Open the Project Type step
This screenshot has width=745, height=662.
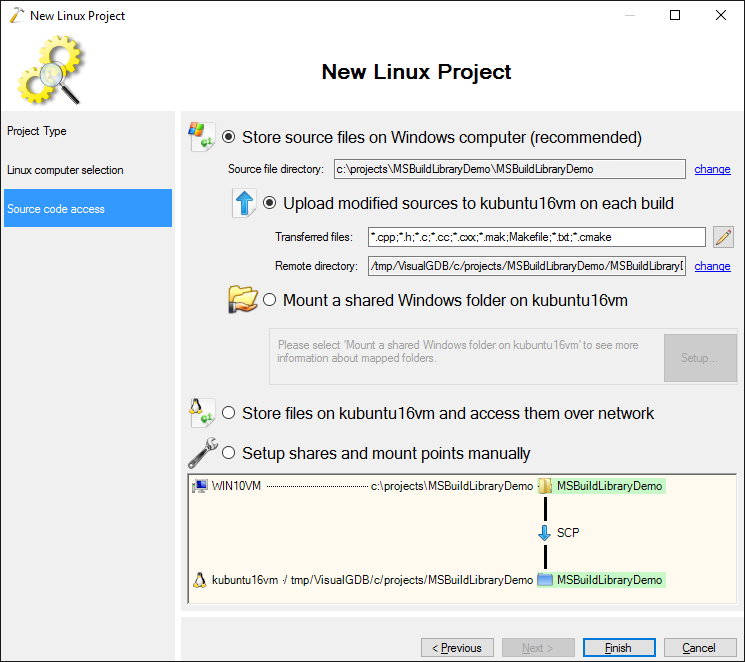(88, 131)
